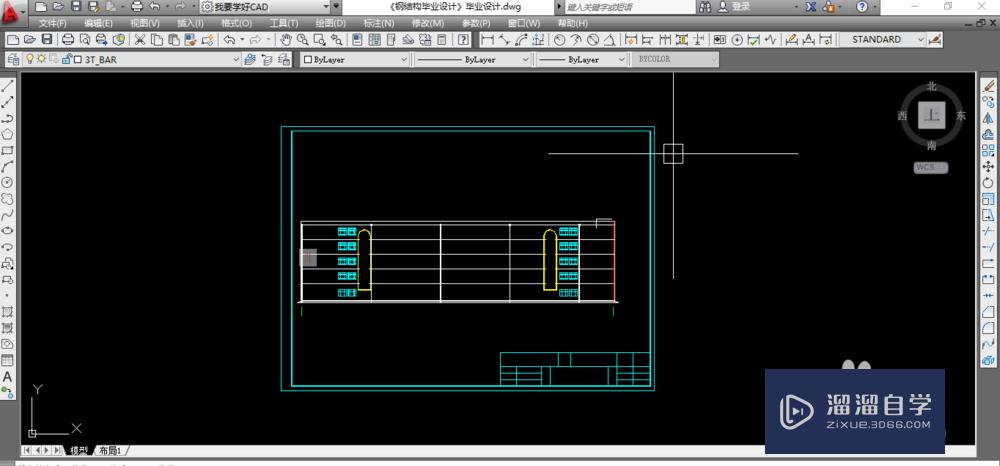Open the application menu arrow beside the logo
The image size is (1000, 466).
23,11
